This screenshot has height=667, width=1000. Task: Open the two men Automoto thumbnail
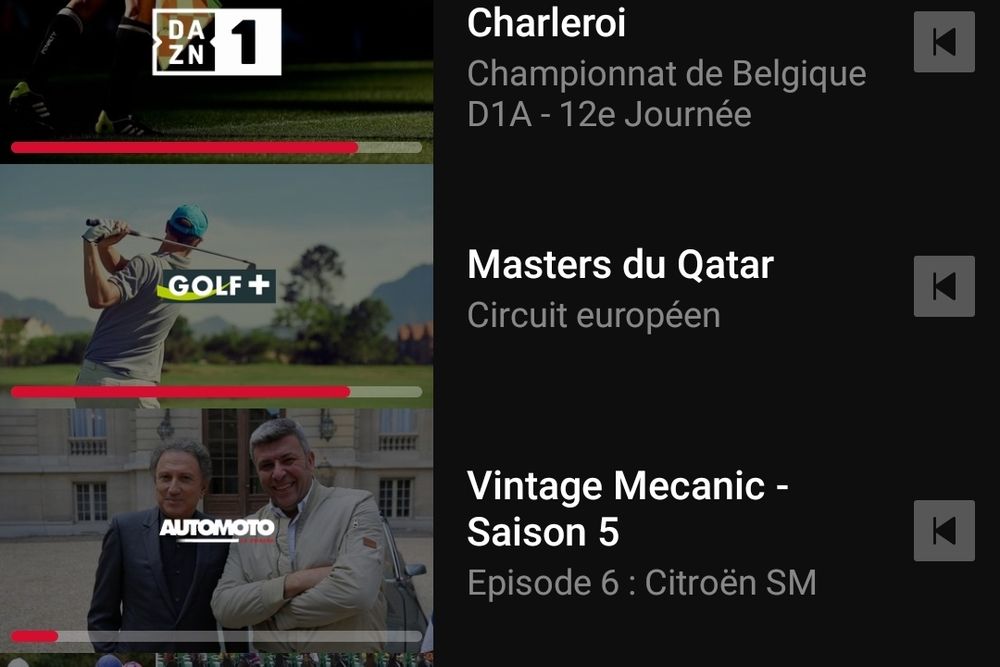click(x=217, y=531)
